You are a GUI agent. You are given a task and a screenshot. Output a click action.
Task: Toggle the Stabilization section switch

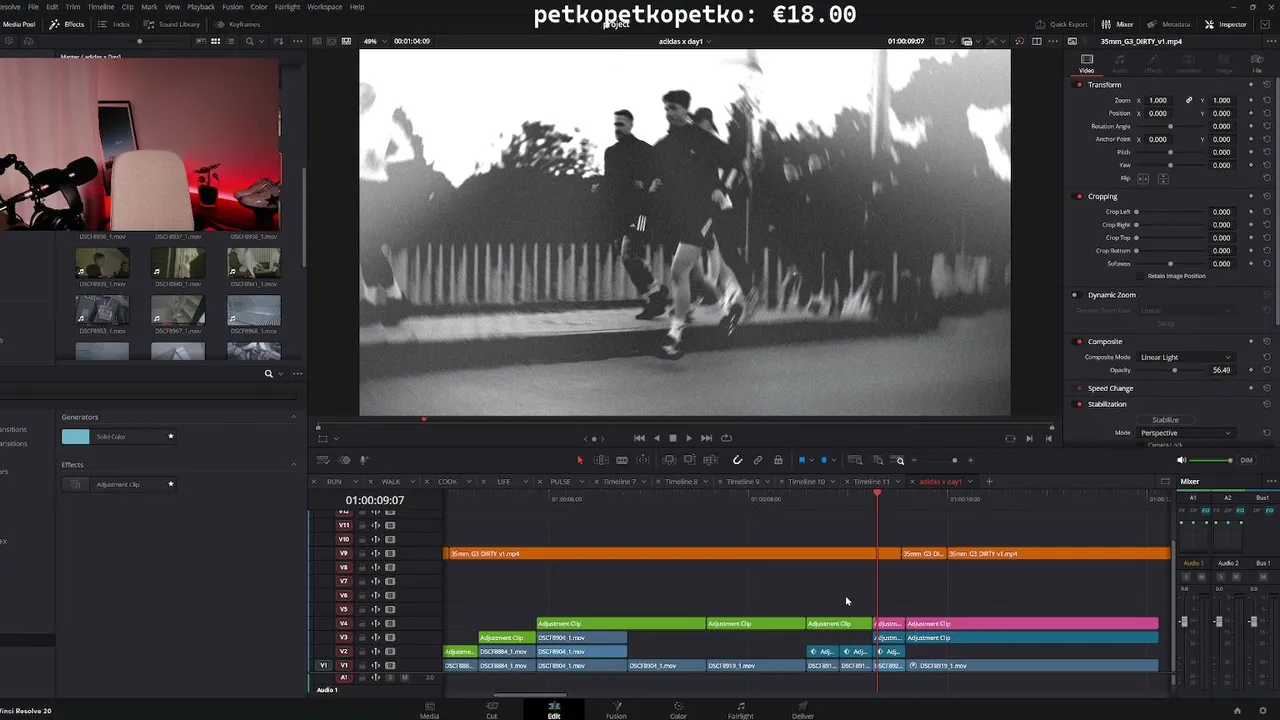1079,404
